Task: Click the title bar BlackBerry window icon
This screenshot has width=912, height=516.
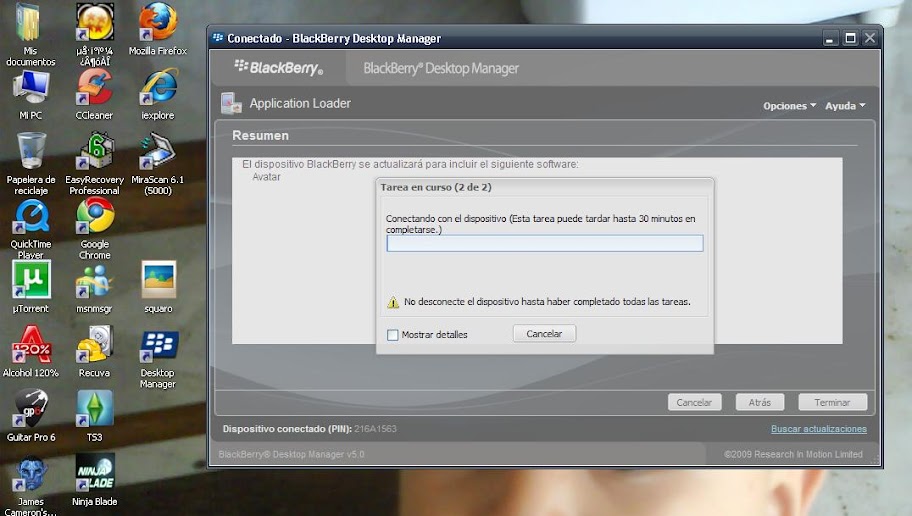Action: click(218, 38)
